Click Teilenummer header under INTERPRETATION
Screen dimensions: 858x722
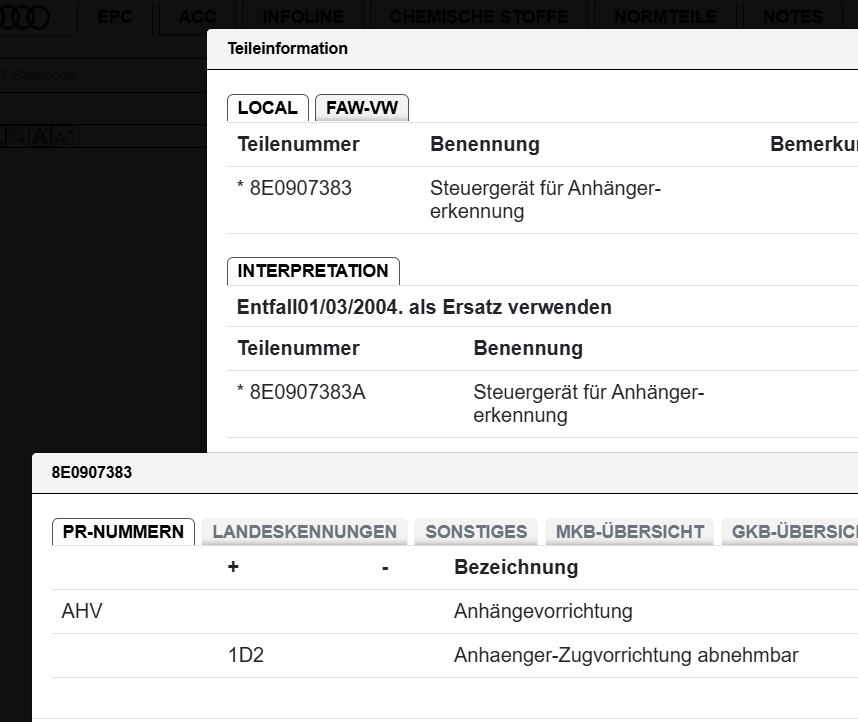point(298,349)
